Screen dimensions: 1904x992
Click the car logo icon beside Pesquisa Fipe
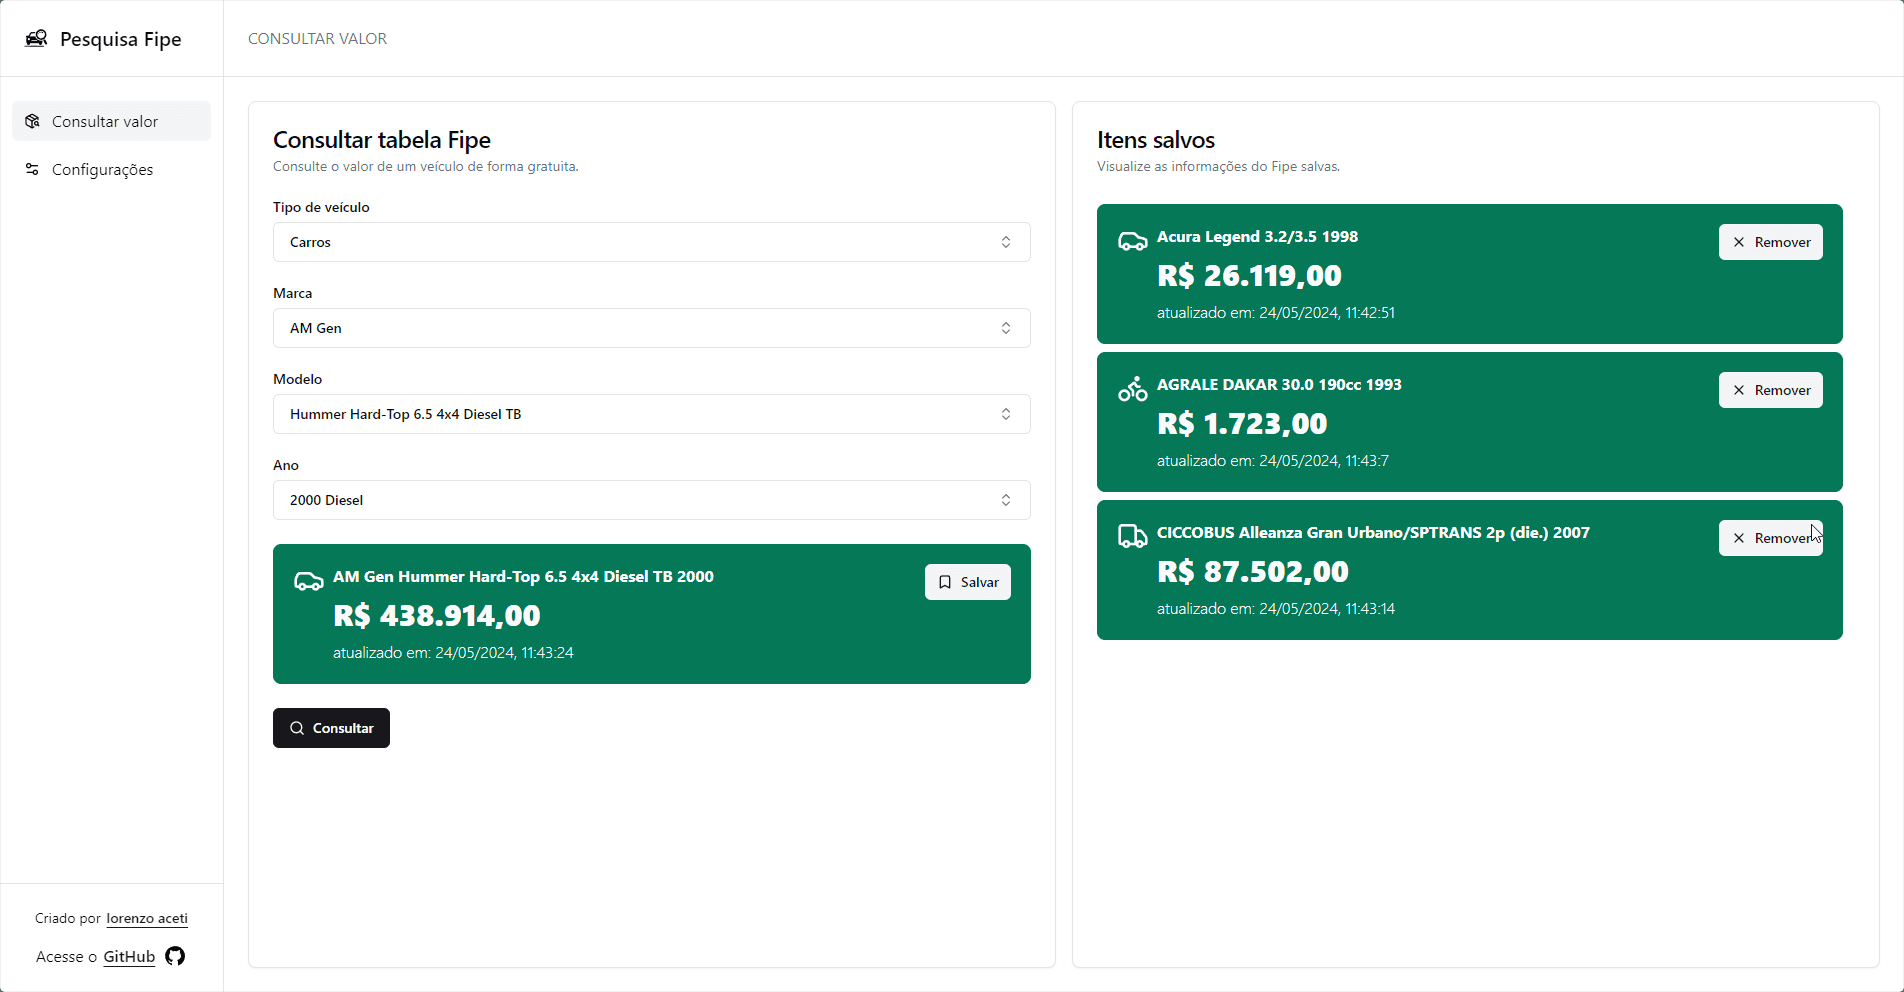(36, 37)
